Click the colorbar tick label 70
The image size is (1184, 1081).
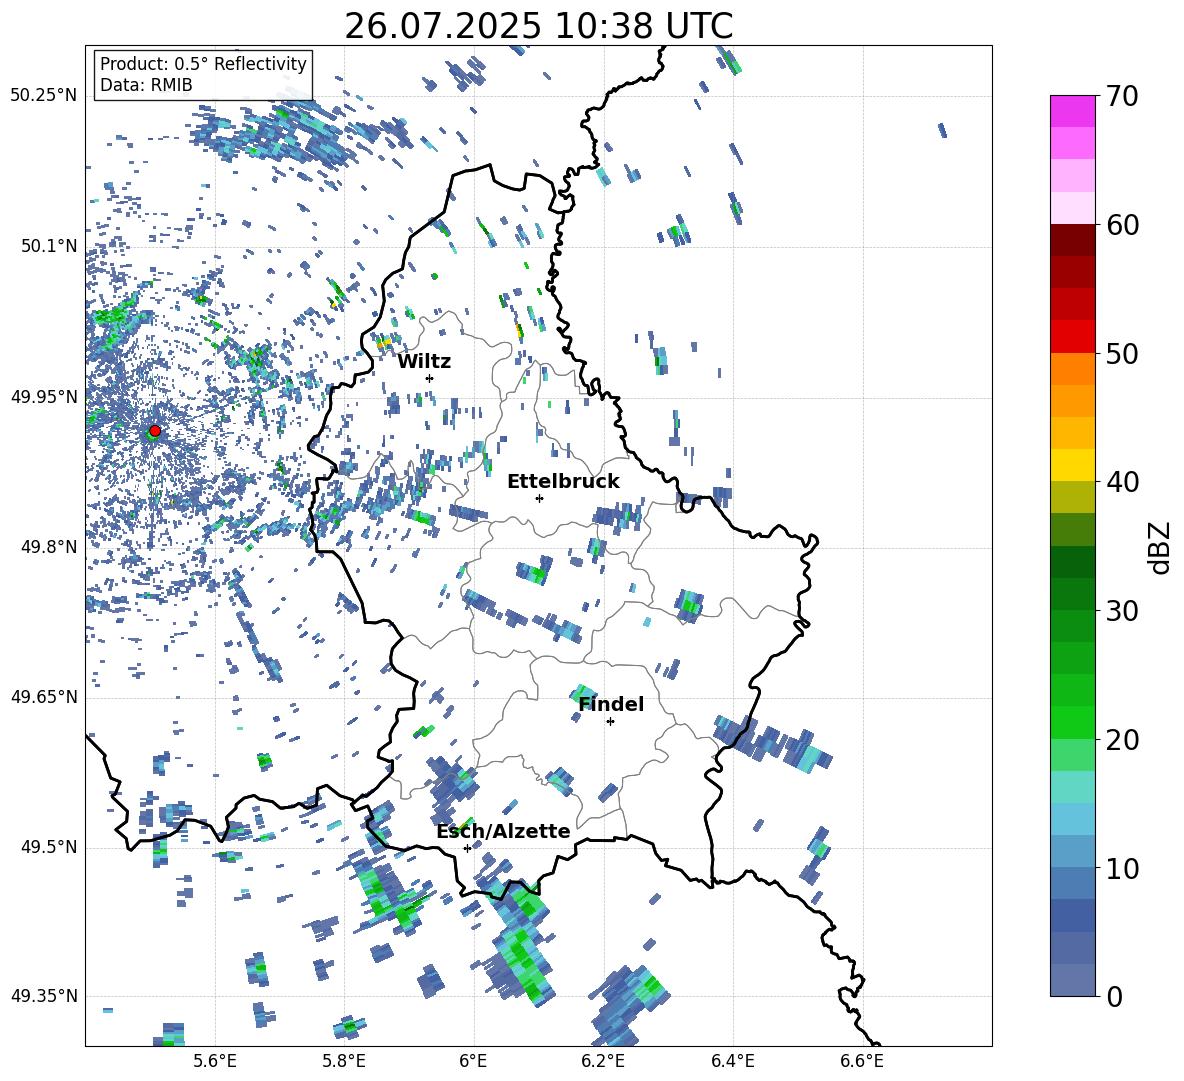coord(1122,97)
